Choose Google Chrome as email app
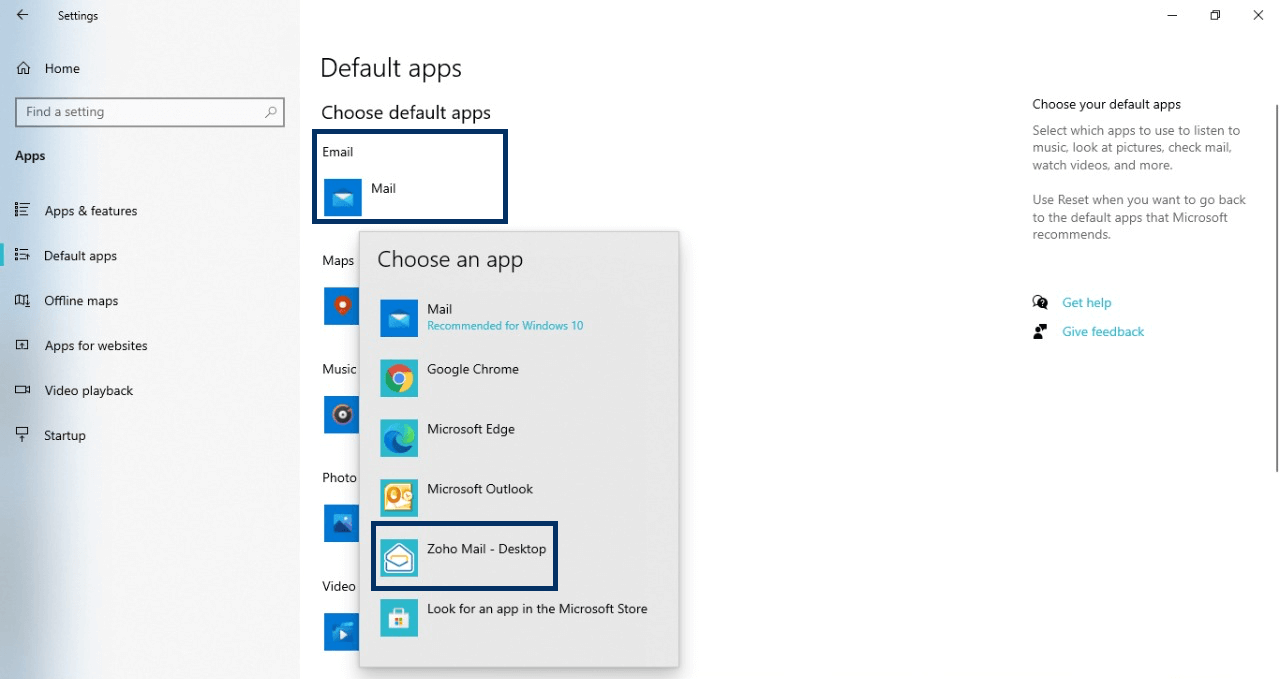 519,378
